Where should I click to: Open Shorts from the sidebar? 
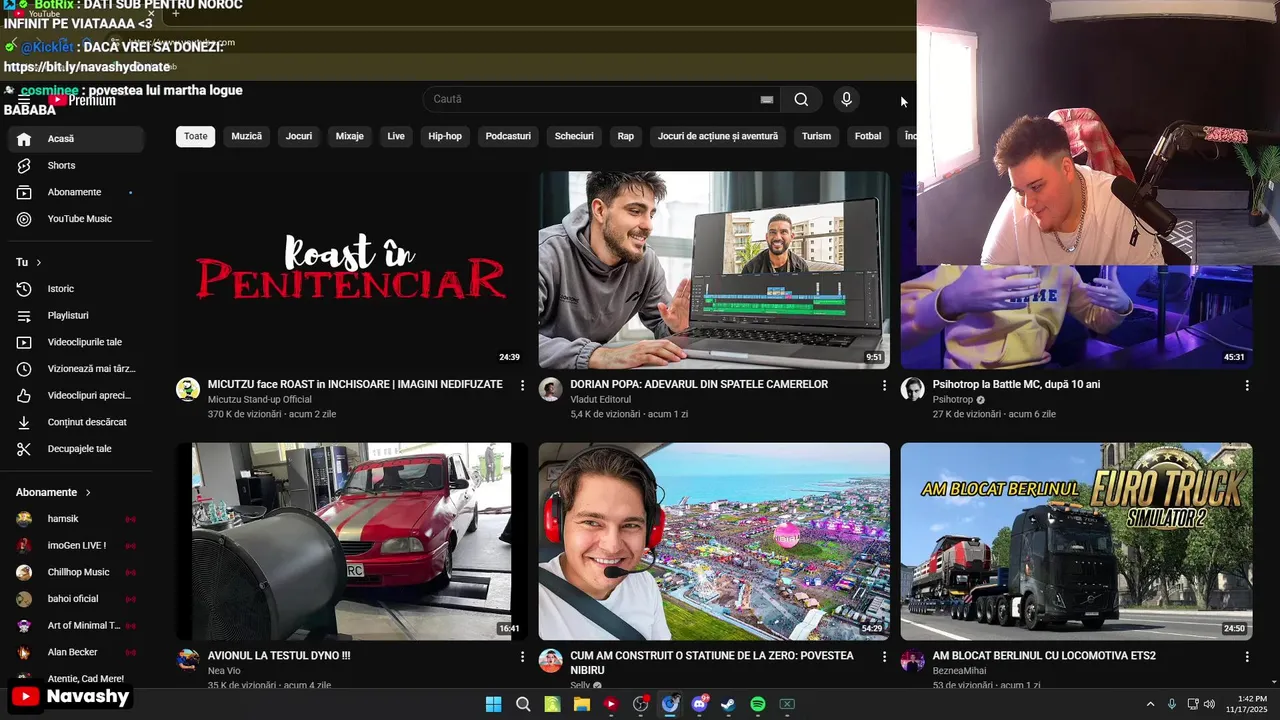(76, 166)
